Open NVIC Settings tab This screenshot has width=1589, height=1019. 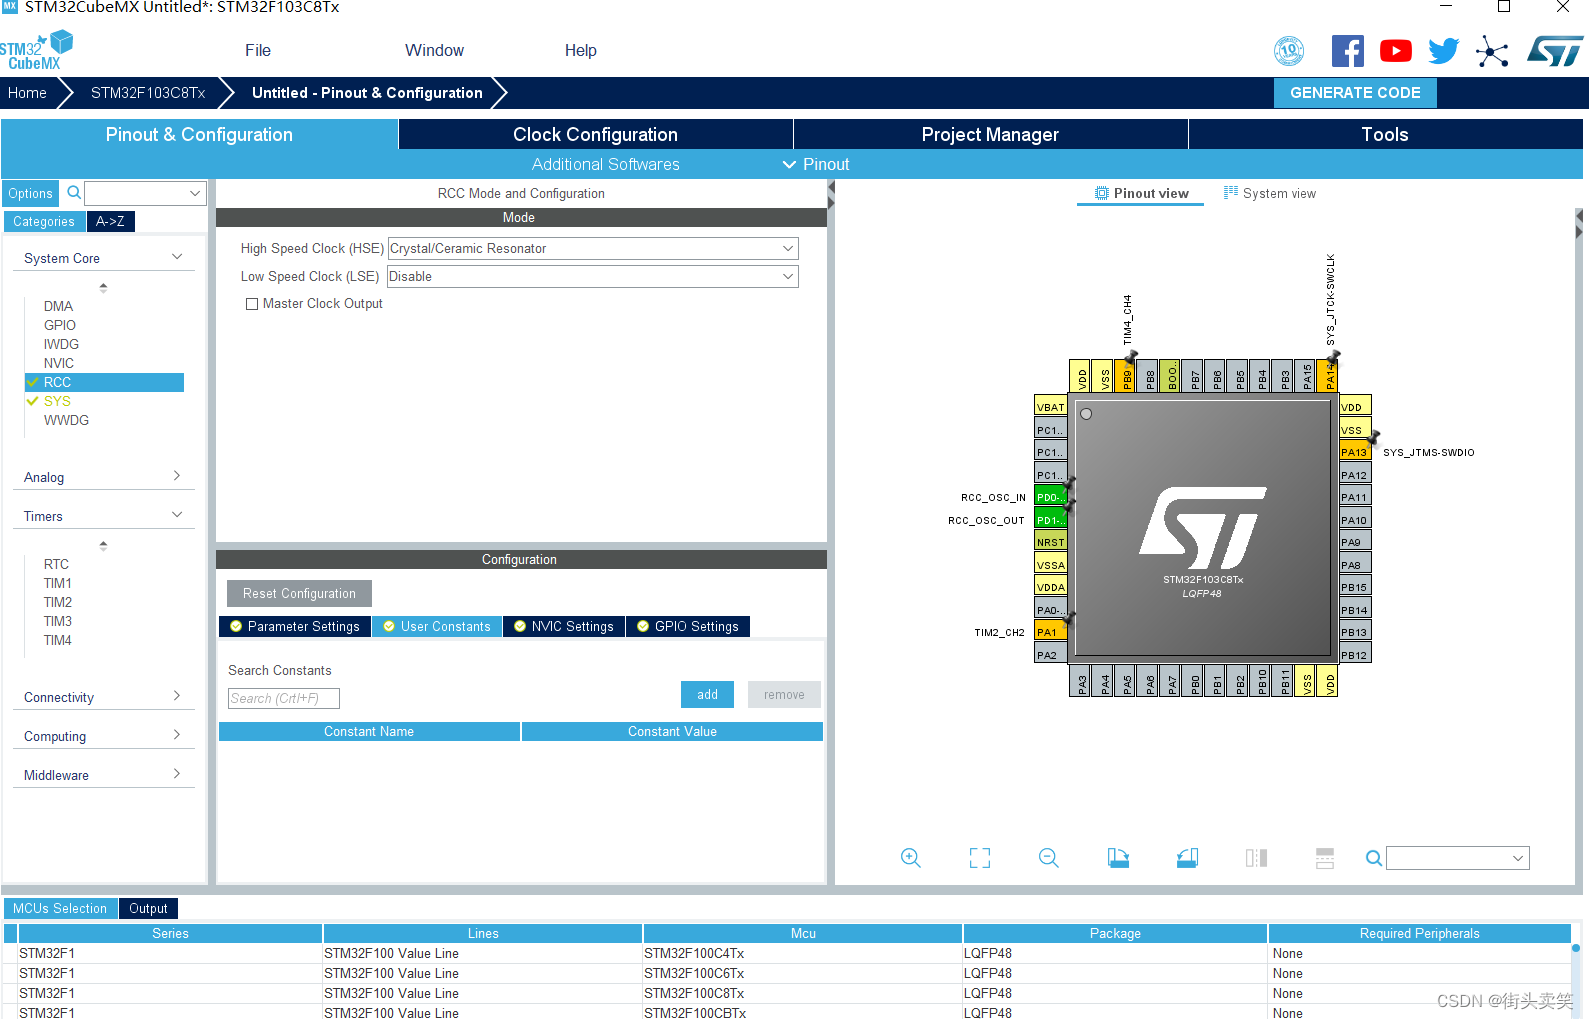click(x=564, y=626)
